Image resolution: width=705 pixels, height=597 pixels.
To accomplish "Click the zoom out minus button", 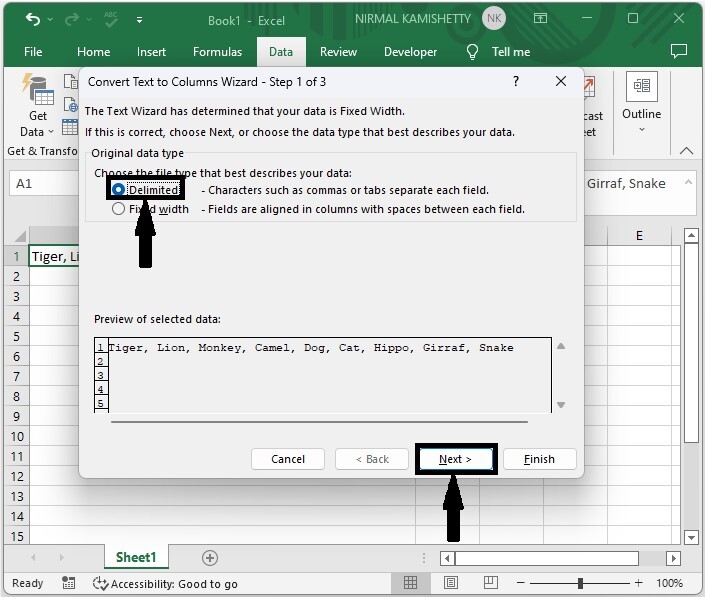I will pyautogui.click(x=521, y=583).
